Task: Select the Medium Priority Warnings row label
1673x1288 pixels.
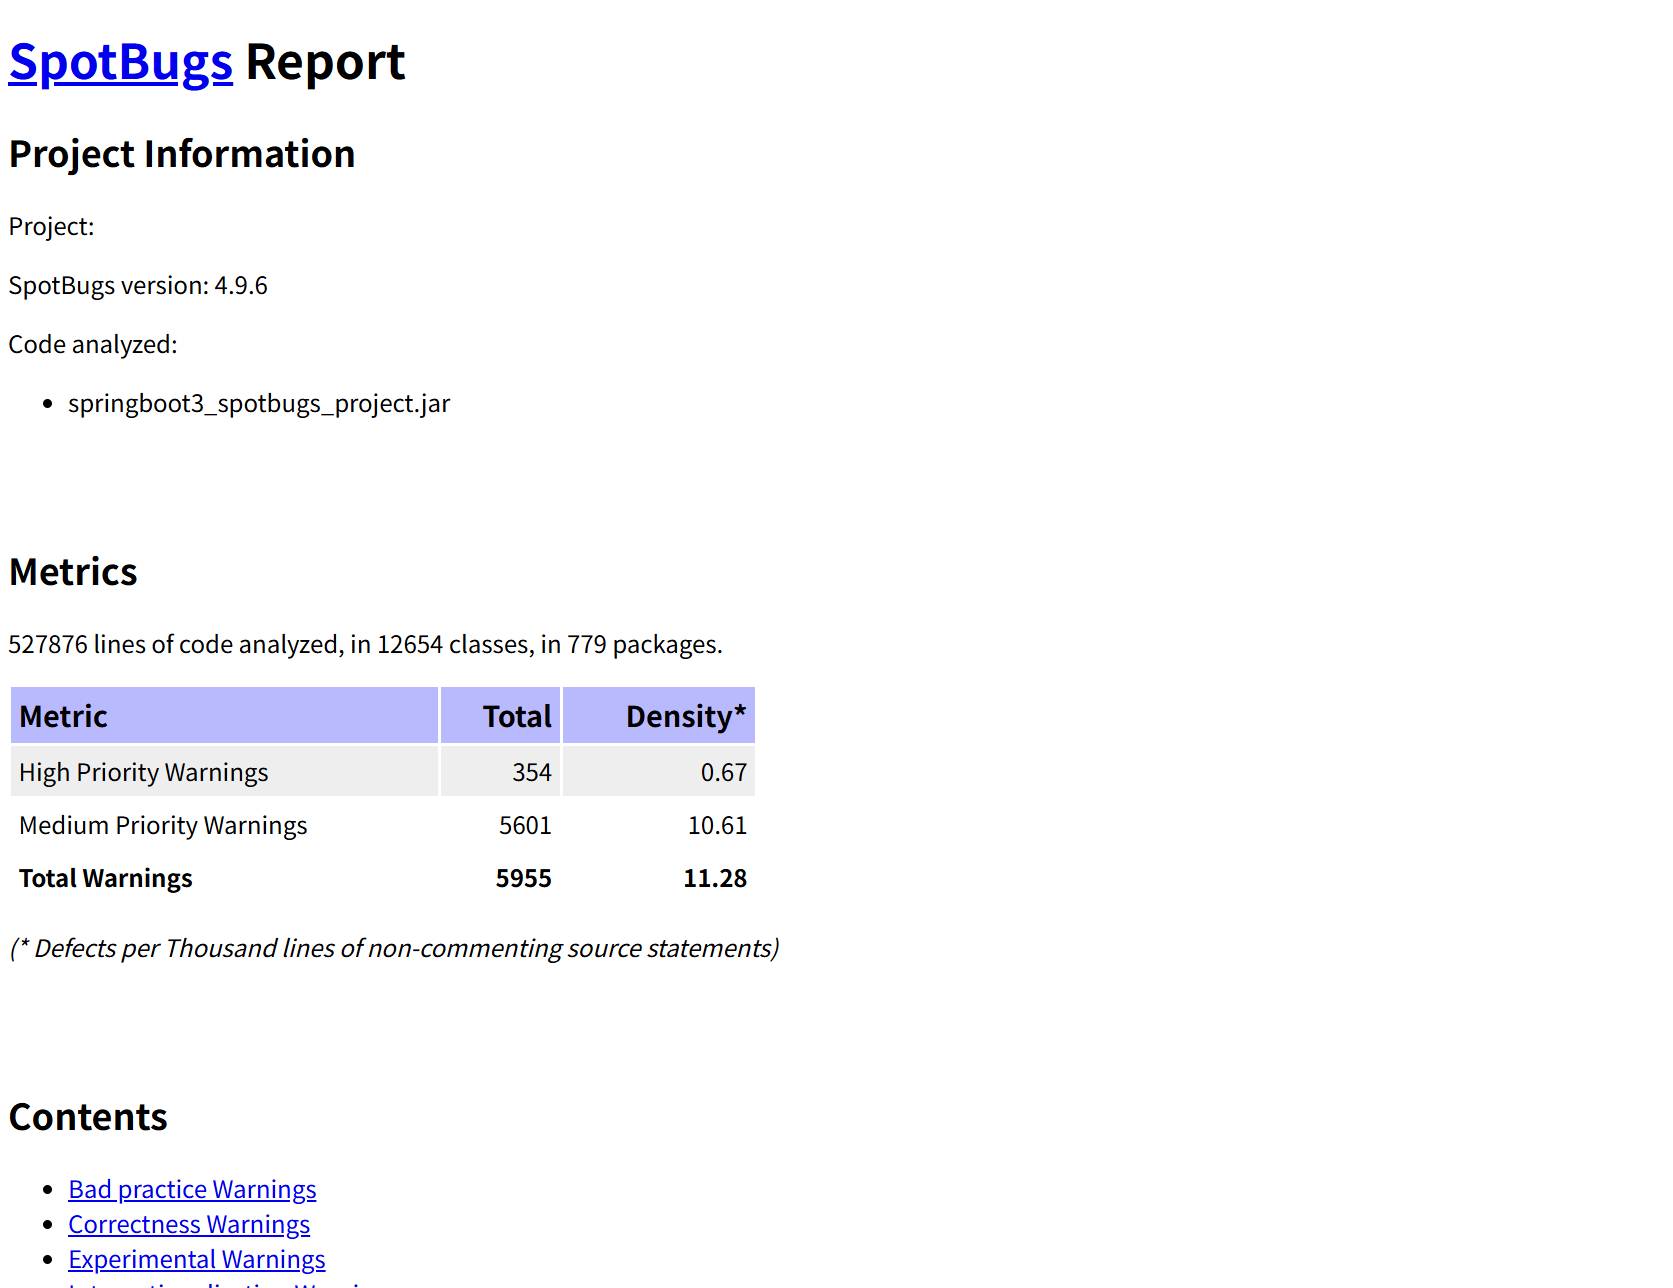Action: point(224,825)
